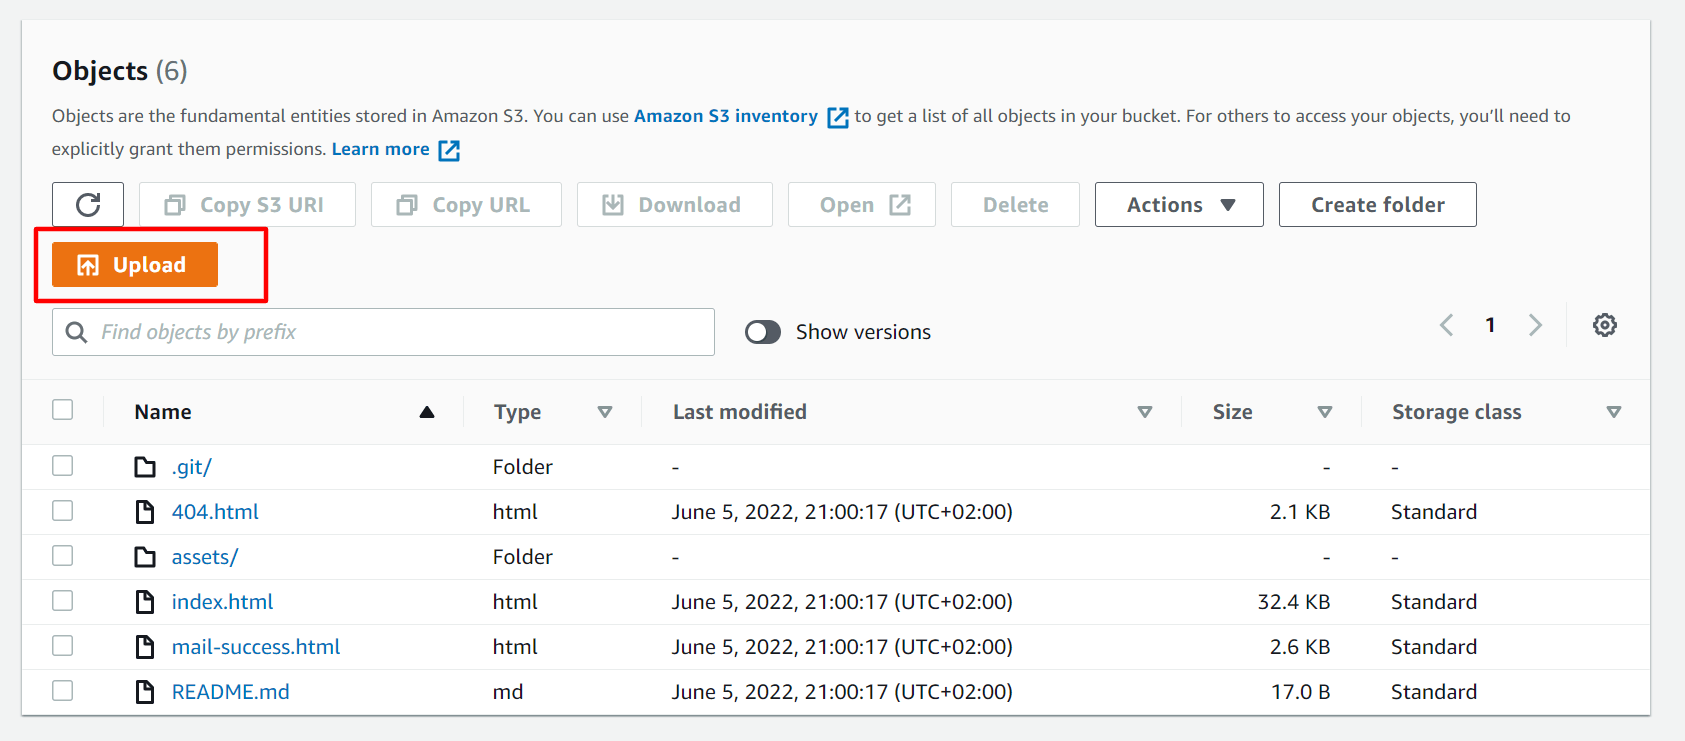This screenshot has width=1685, height=741.
Task: Focus the Find objects by prefix field
Action: coord(400,332)
